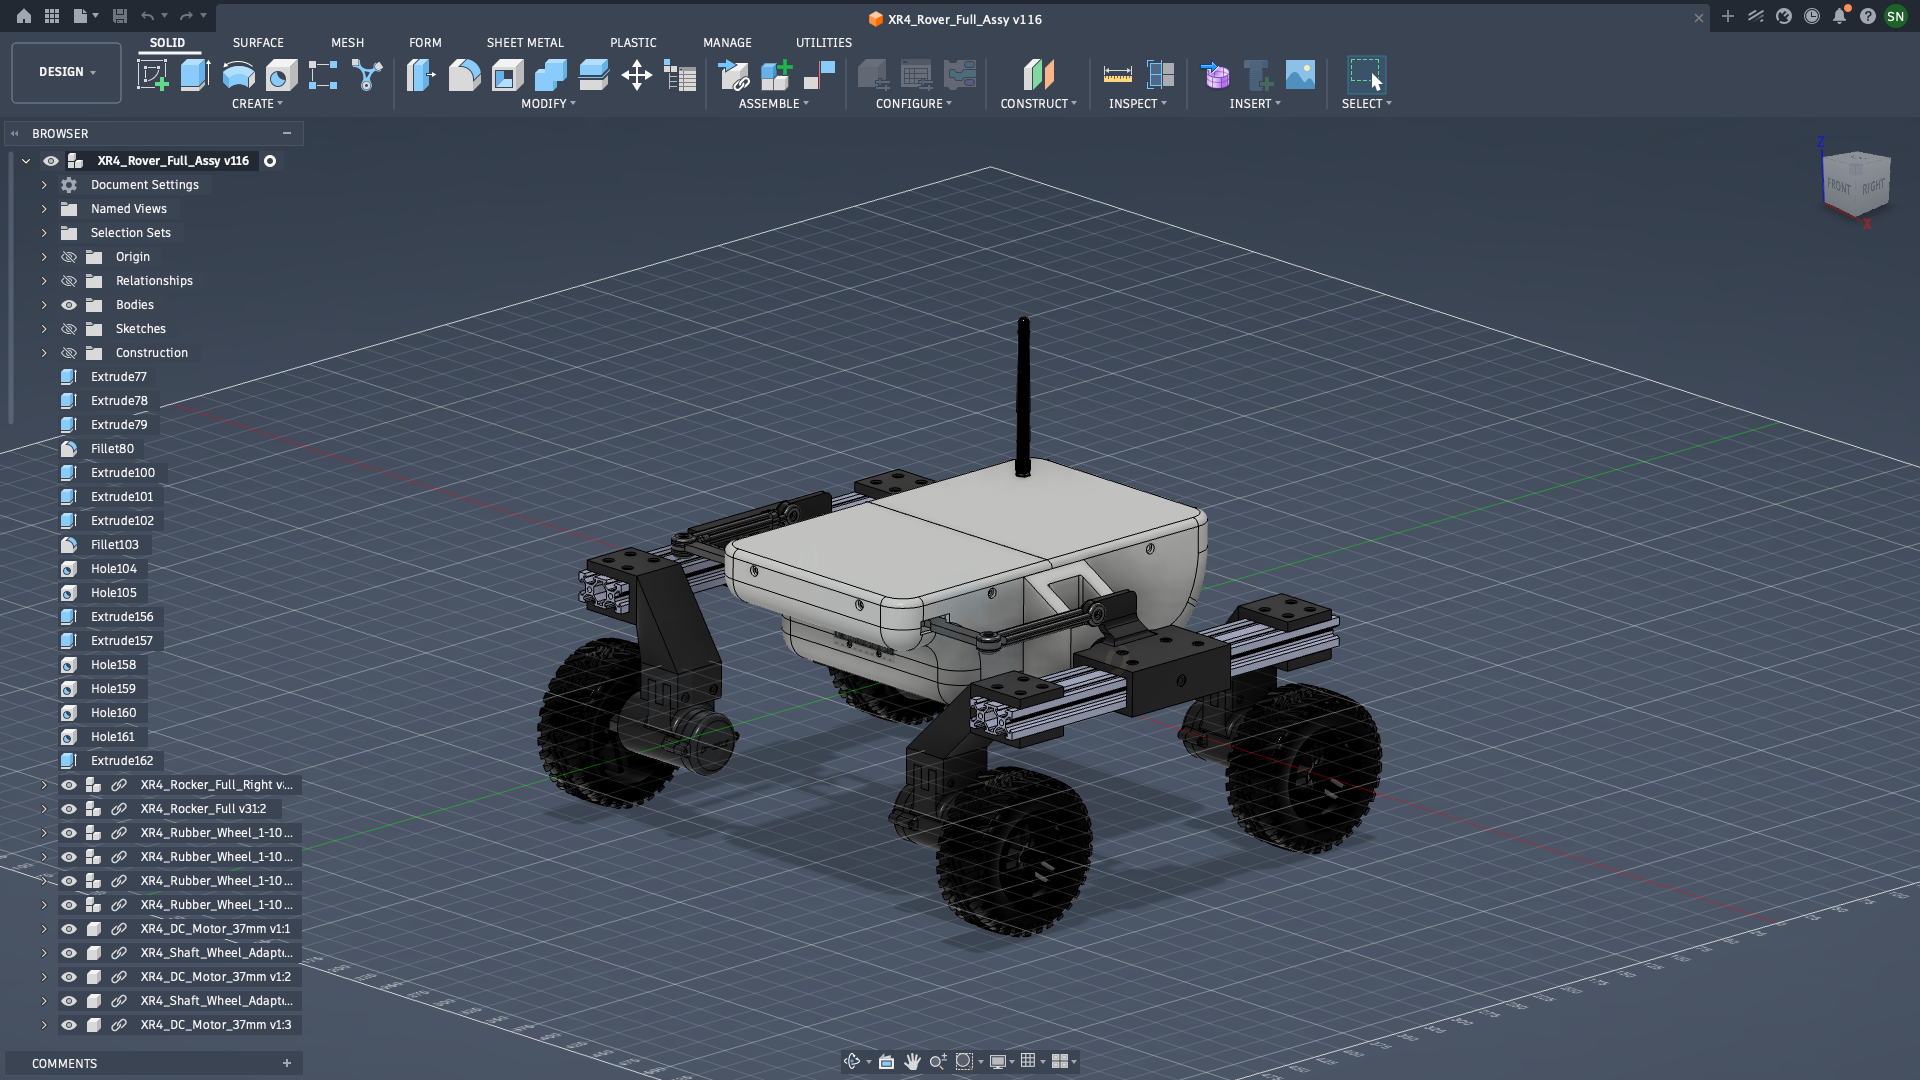Image resolution: width=1920 pixels, height=1080 pixels.
Task: Select the Move/Copy tool
Action: [636, 75]
